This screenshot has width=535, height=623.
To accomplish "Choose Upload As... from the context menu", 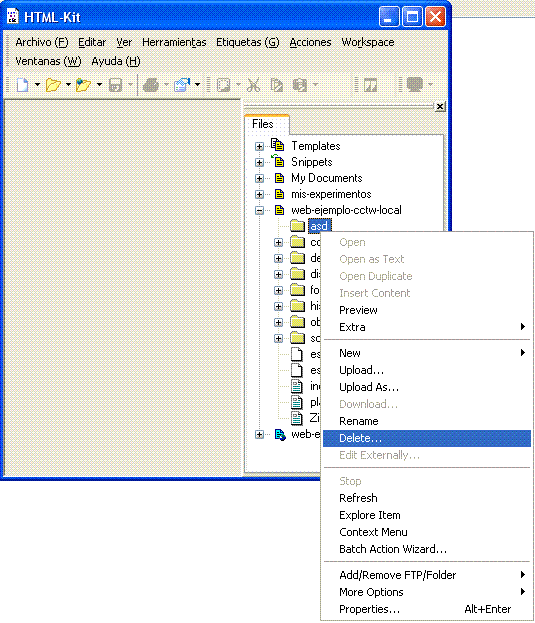I will point(427,387).
